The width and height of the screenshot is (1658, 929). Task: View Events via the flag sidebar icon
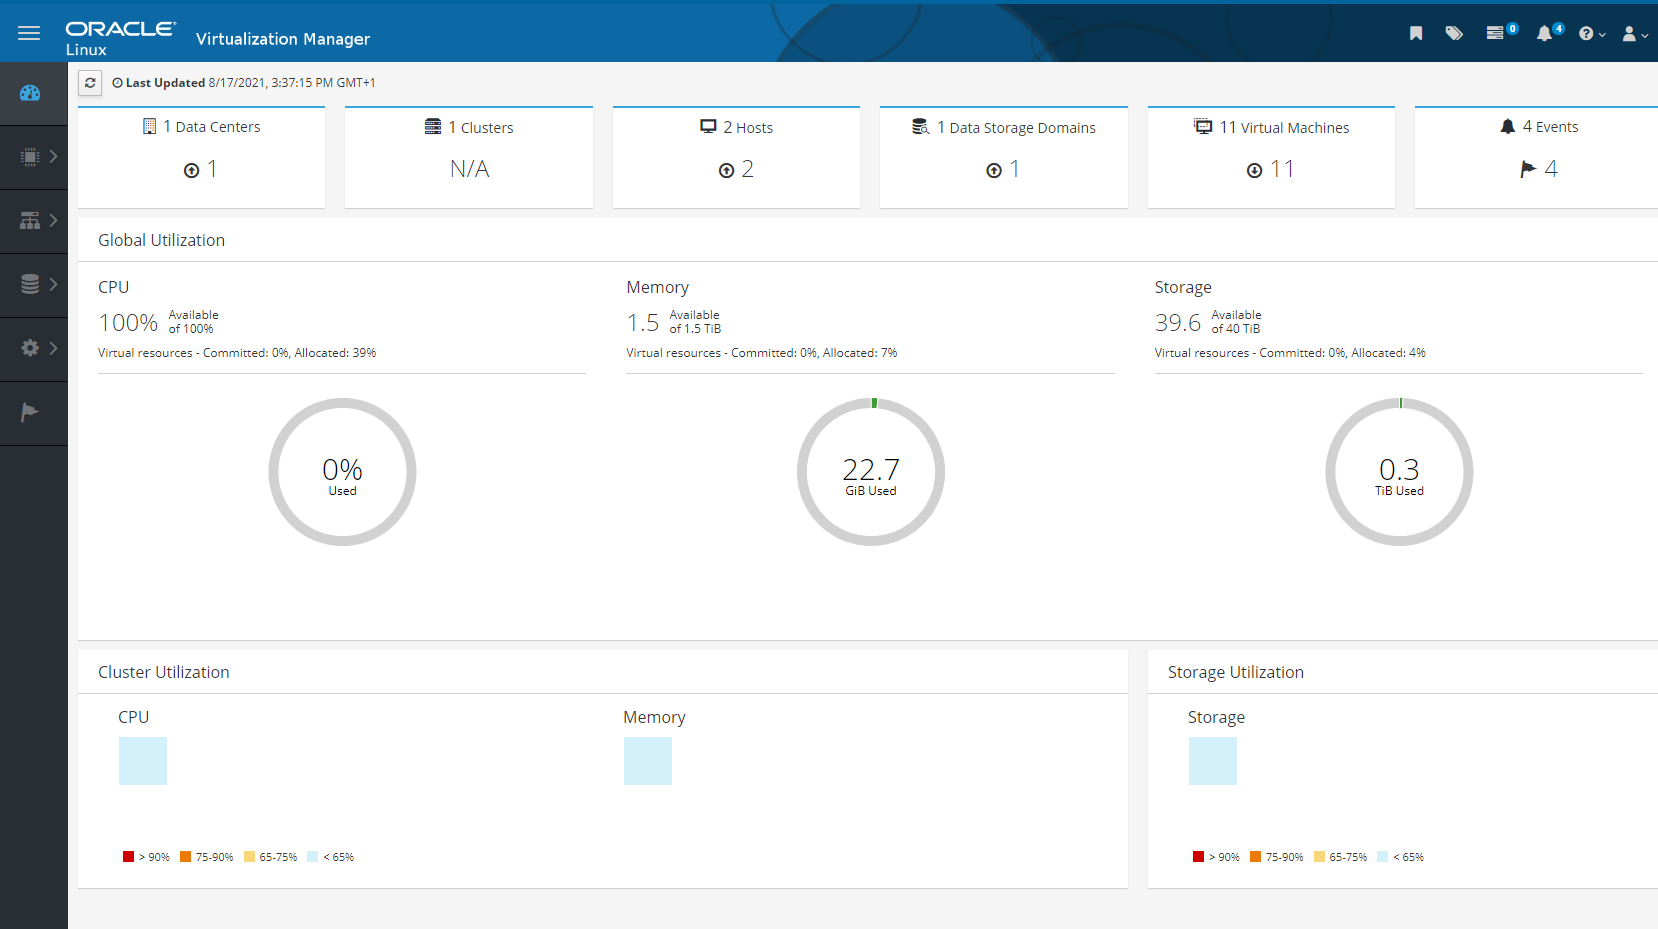click(29, 413)
